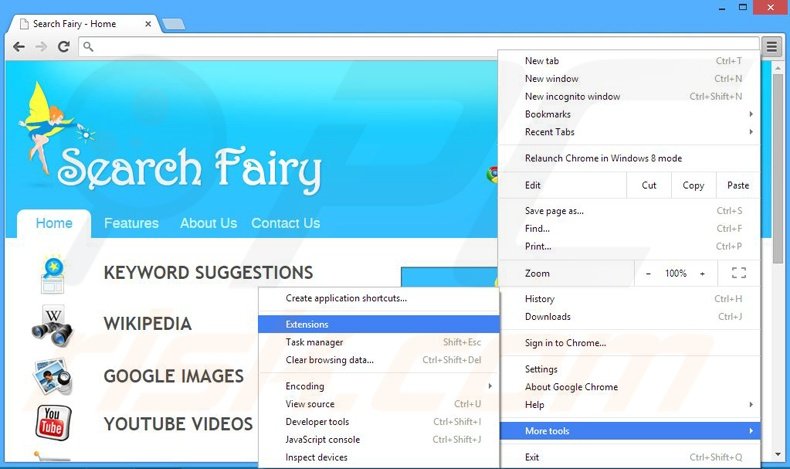This screenshot has width=790, height=469.
Task: Open Task manager from submenu
Action: pos(378,342)
